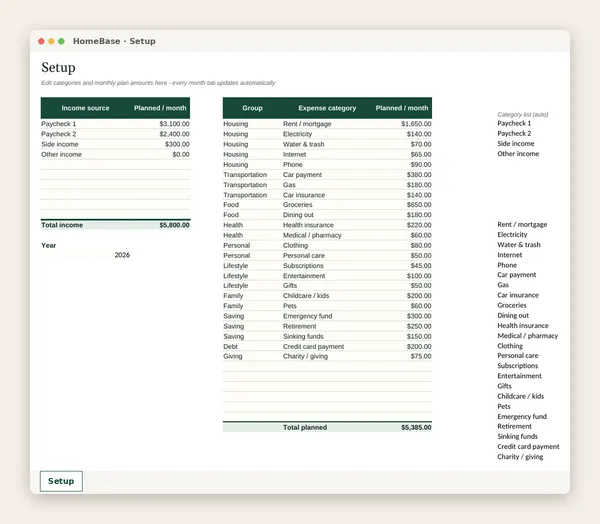Screen dimensions: 600x524
Task: Click the red close window button
Action: (x=41, y=41)
